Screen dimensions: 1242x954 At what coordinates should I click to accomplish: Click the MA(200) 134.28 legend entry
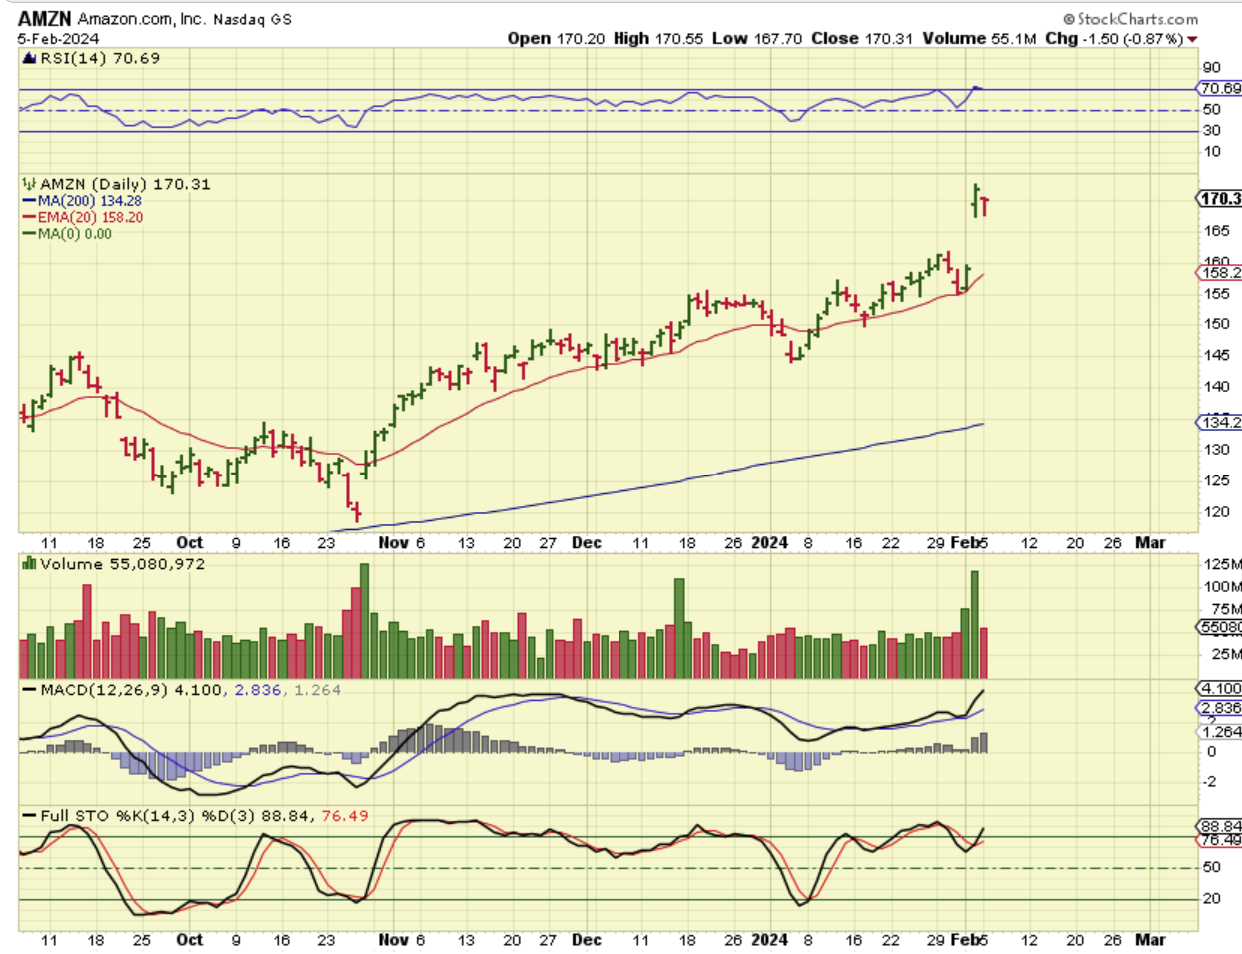point(89,201)
